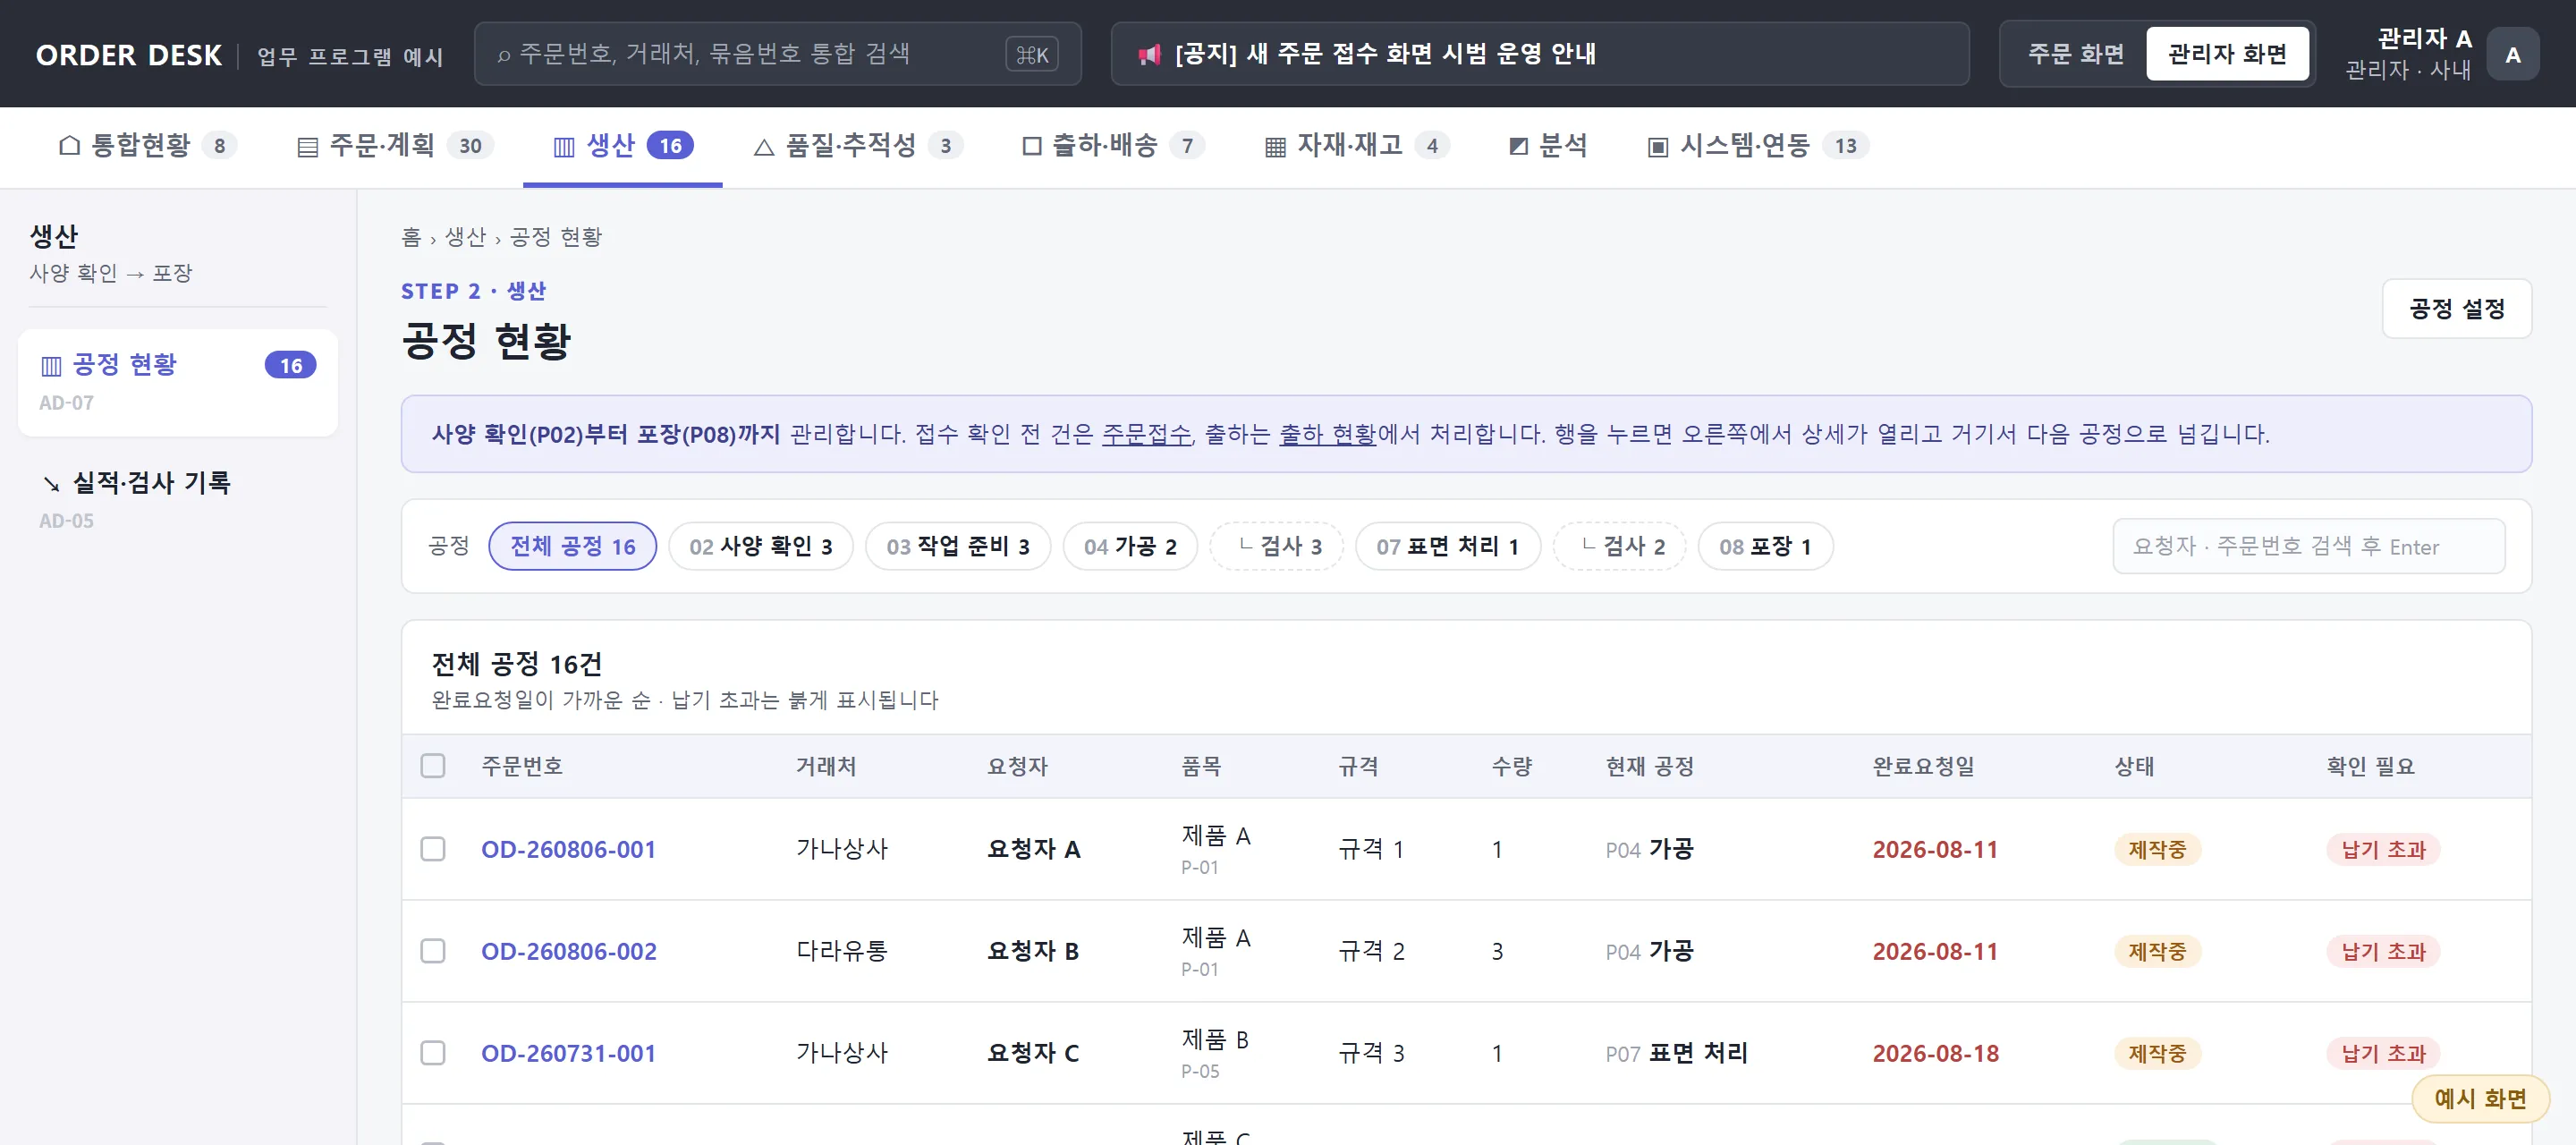Click 완료요청일 column header
The width and height of the screenshot is (2576, 1145).
1923,766
